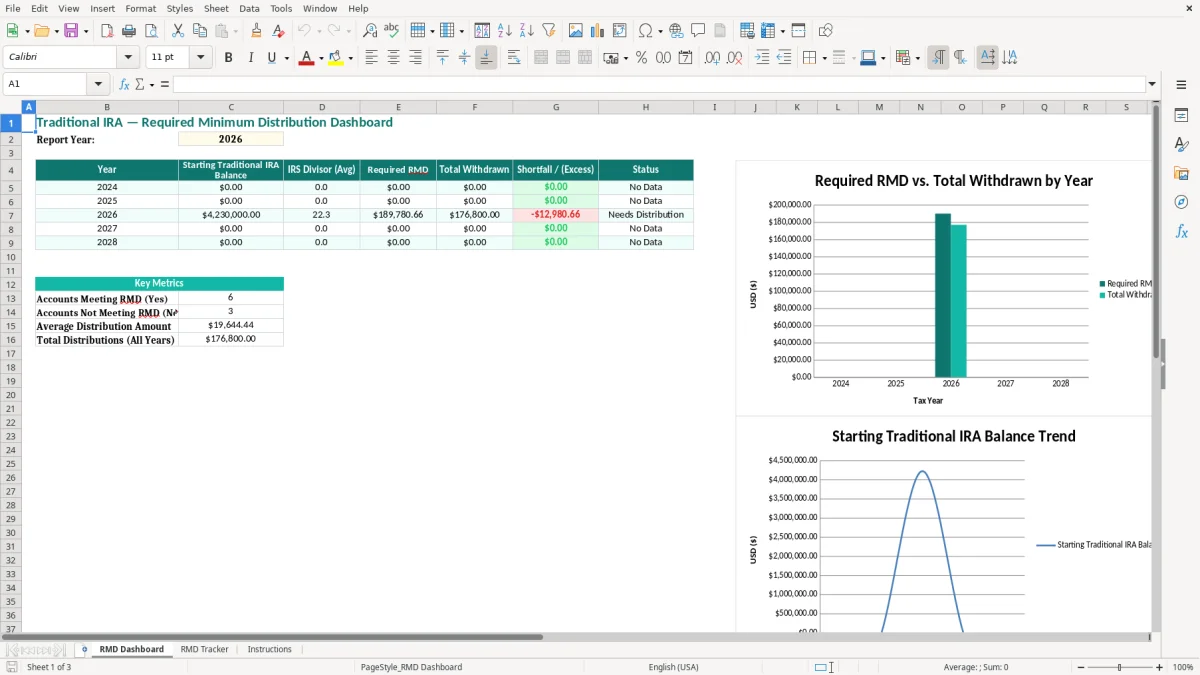The width and height of the screenshot is (1200, 675).
Task: Click the Insert Chart icon
Action: [x=598, y=31]
